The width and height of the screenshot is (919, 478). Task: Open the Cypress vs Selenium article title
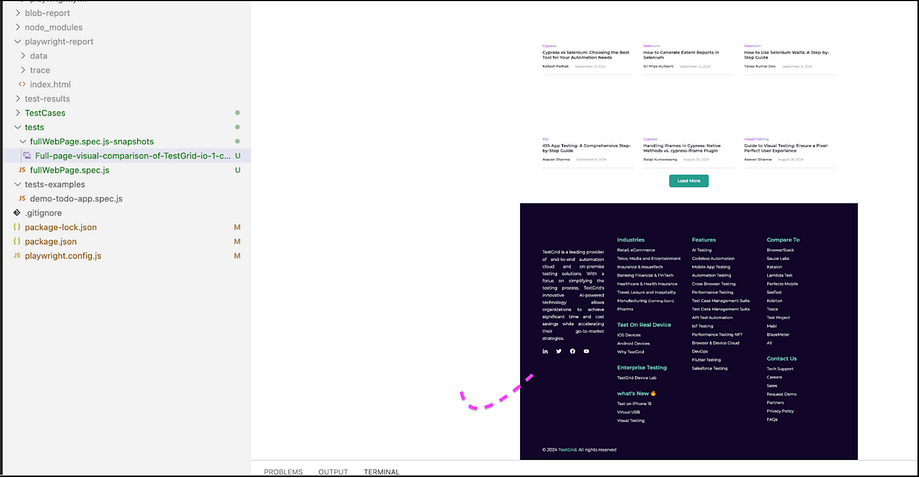586,55
